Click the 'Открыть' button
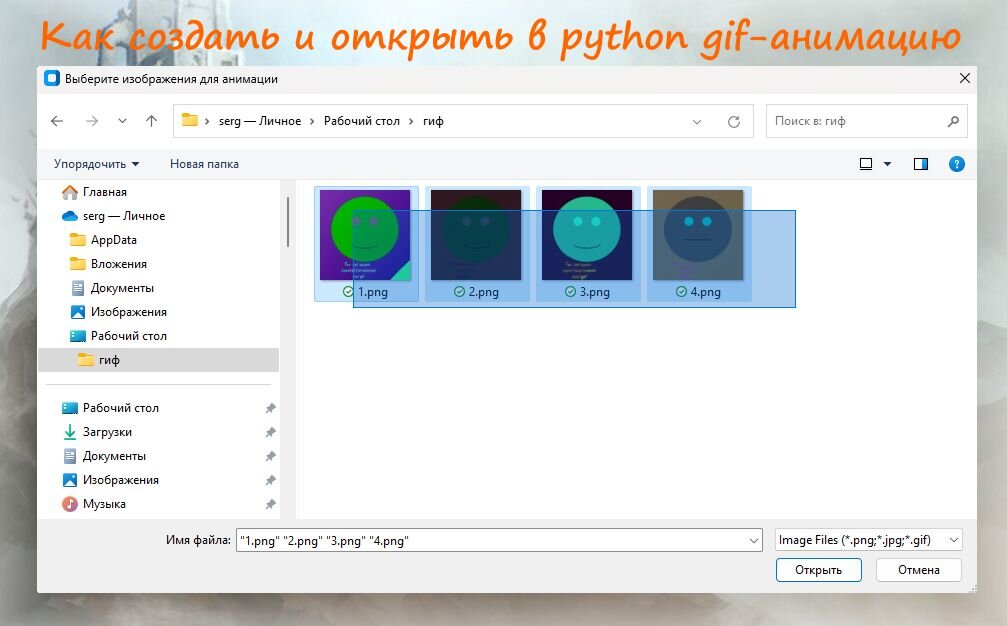Viewport: 1007px width, 626px height. [x=818, y=570]
